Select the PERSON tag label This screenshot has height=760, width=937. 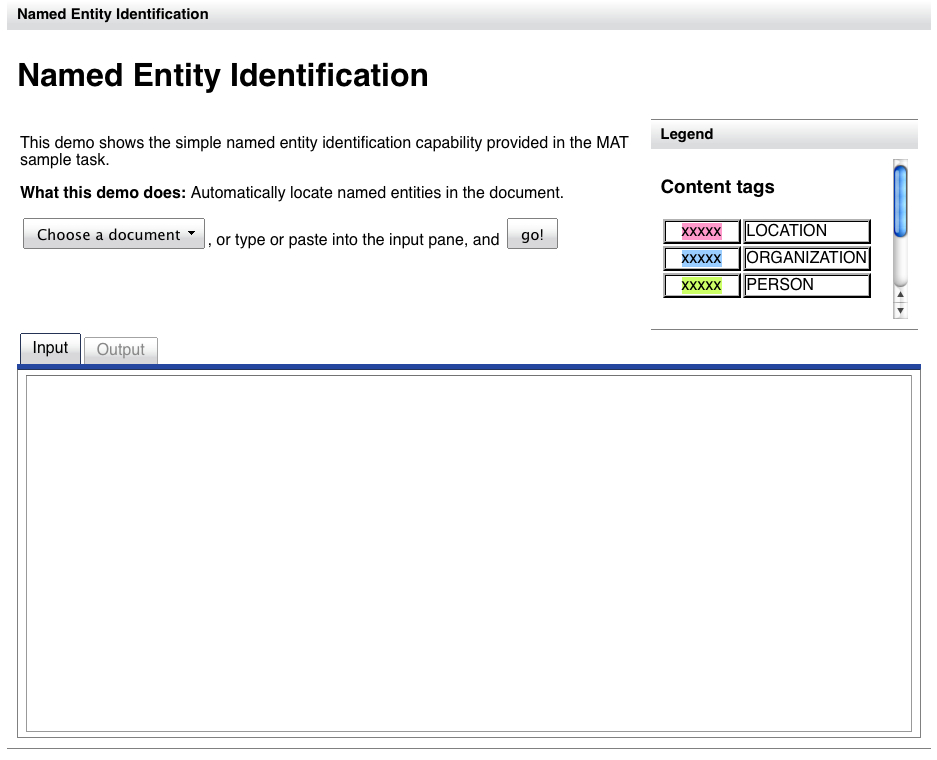(x=806, y=285)
